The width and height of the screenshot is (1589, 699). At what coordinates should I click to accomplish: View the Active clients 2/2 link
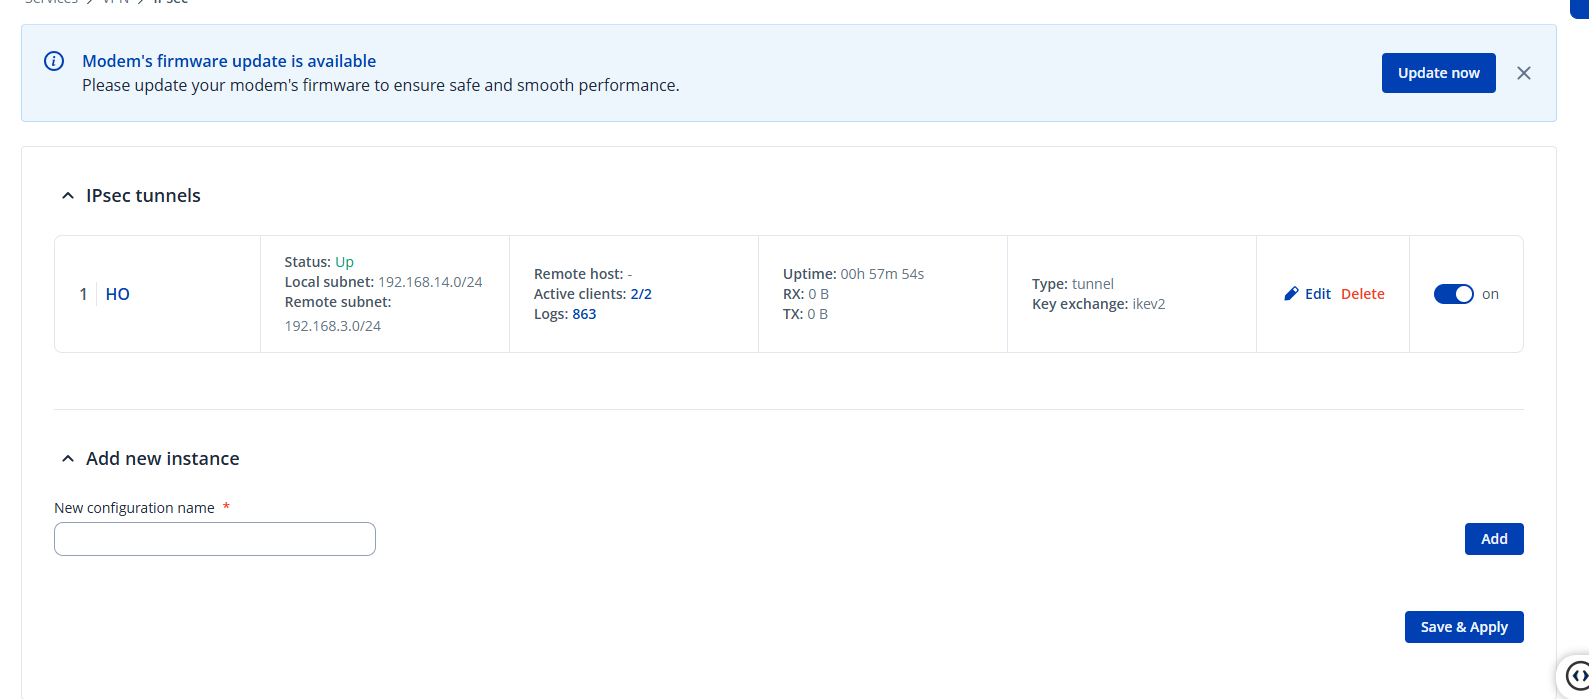[641, 294]
